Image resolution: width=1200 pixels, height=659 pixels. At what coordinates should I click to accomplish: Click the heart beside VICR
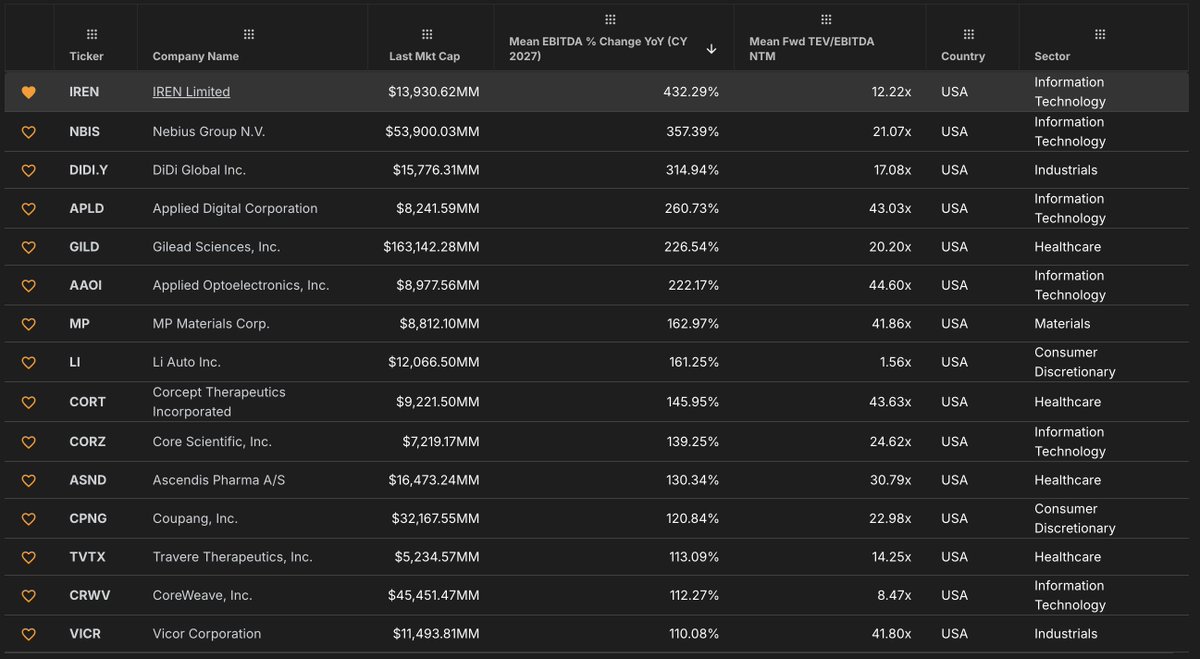pos(28,634)
